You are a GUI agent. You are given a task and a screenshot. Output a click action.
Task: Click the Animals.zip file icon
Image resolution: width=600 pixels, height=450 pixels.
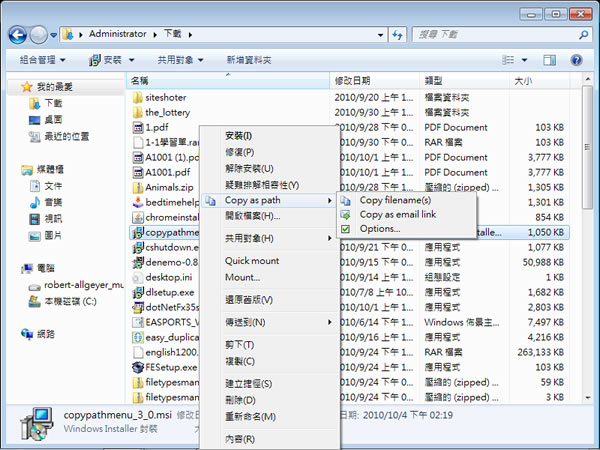pyautogui.click(x=138, y=187)
